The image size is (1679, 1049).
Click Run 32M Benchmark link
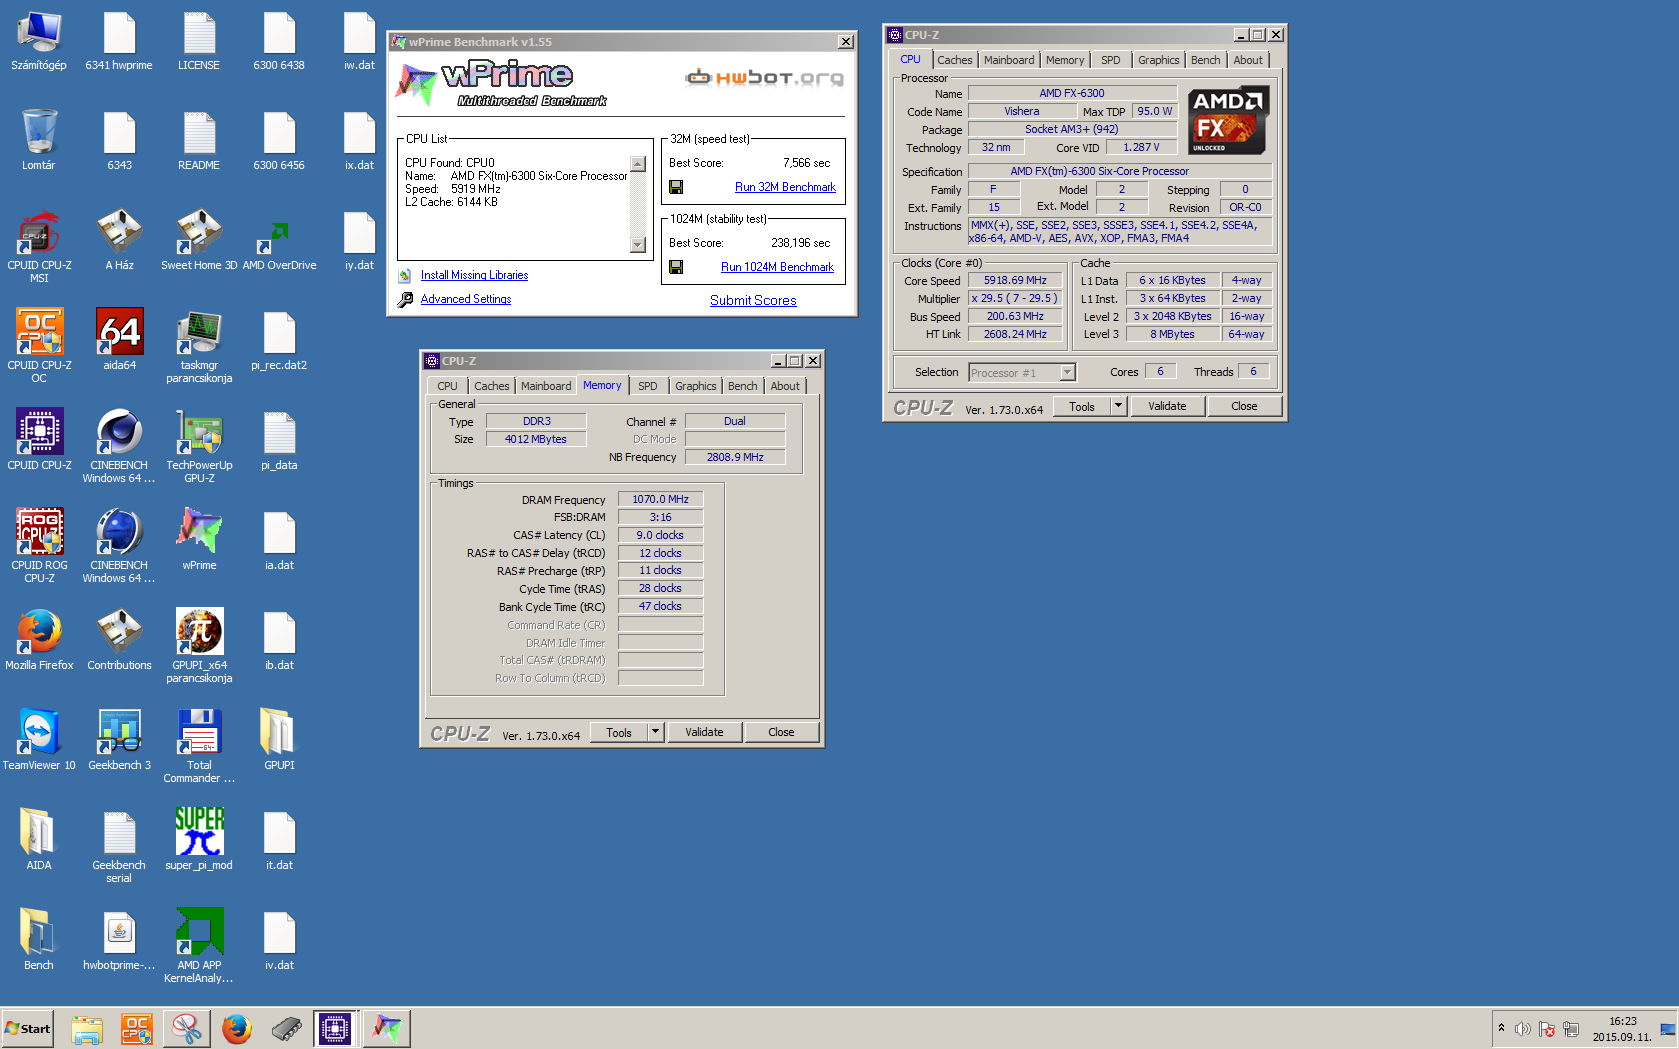[x=785, y=187]
